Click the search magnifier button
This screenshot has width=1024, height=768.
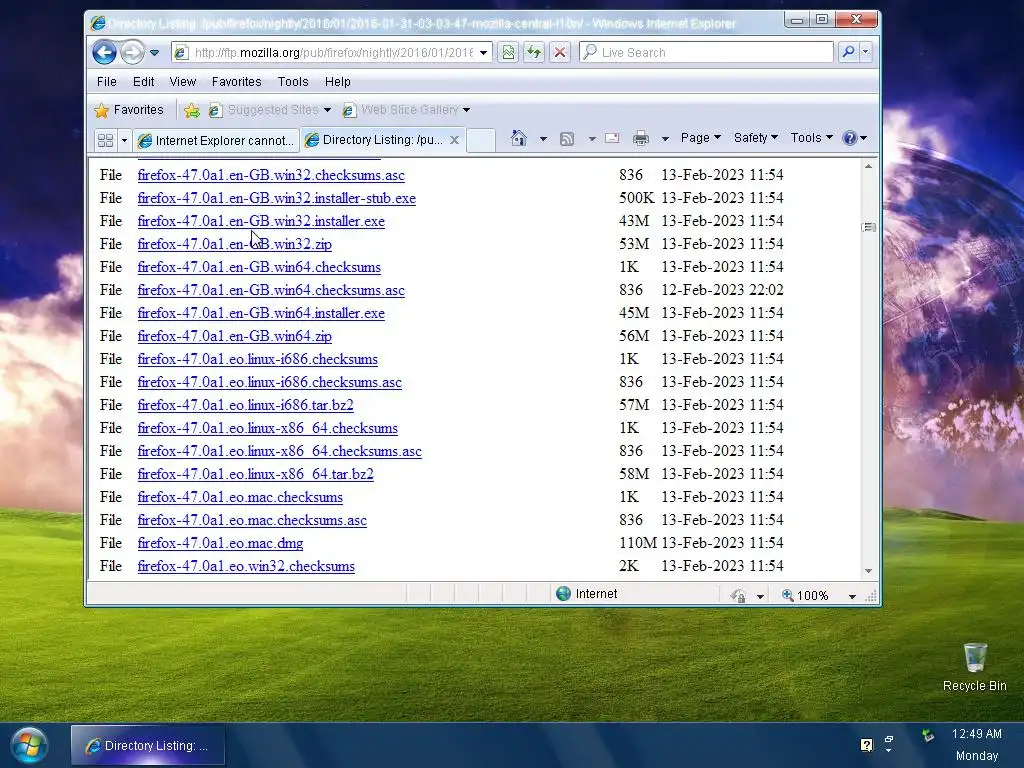[x=848, y=52]
